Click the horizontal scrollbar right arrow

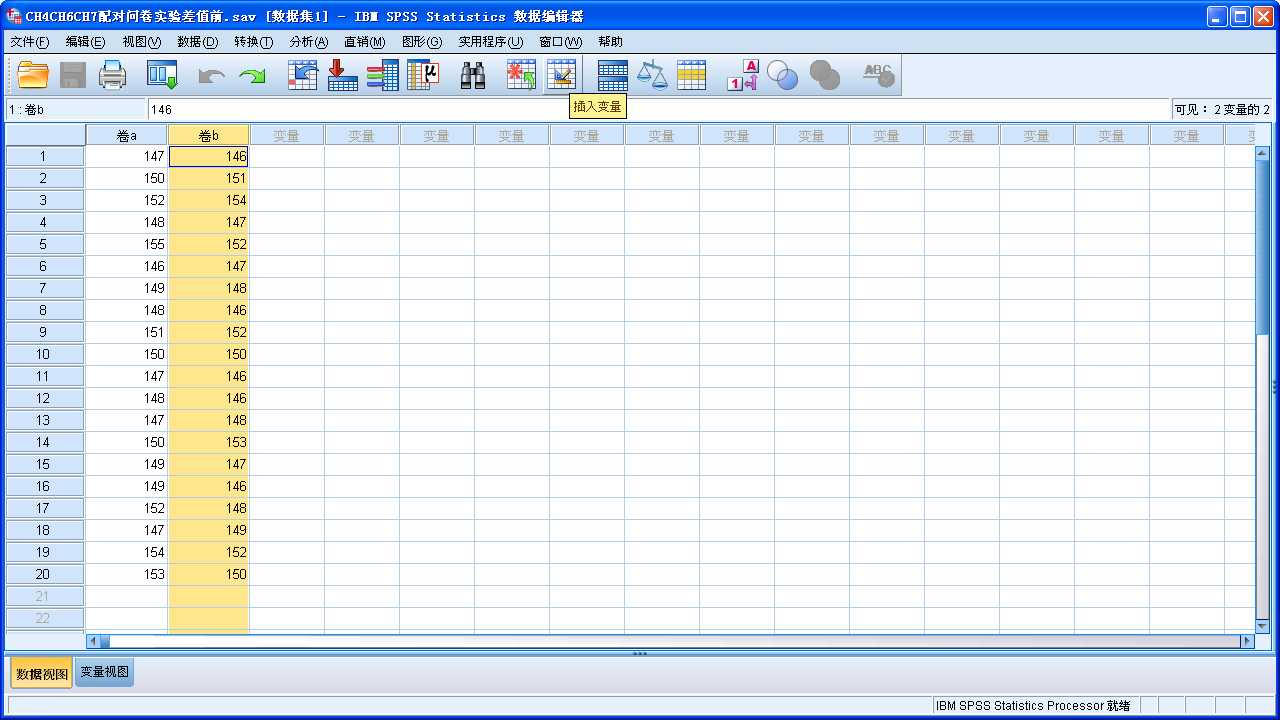tap(1247, 641)
